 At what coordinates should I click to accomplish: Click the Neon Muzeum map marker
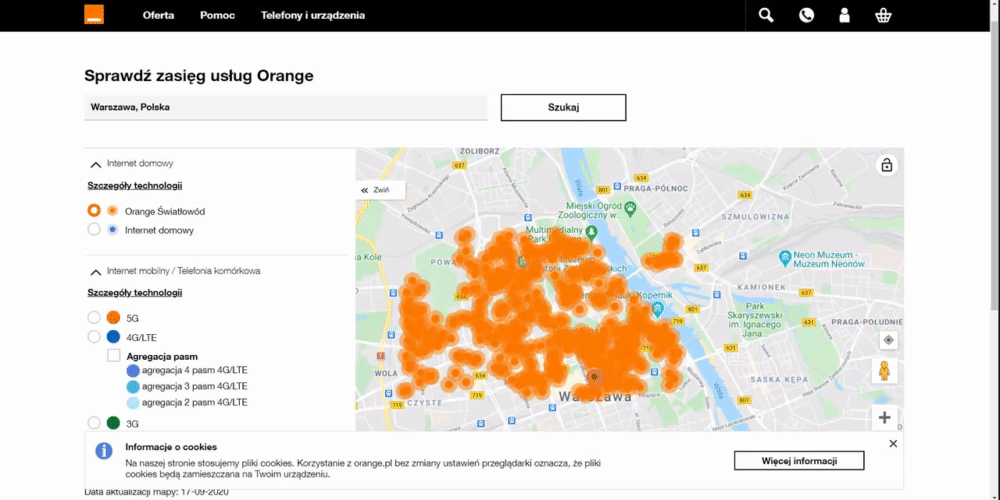[785, 258]
